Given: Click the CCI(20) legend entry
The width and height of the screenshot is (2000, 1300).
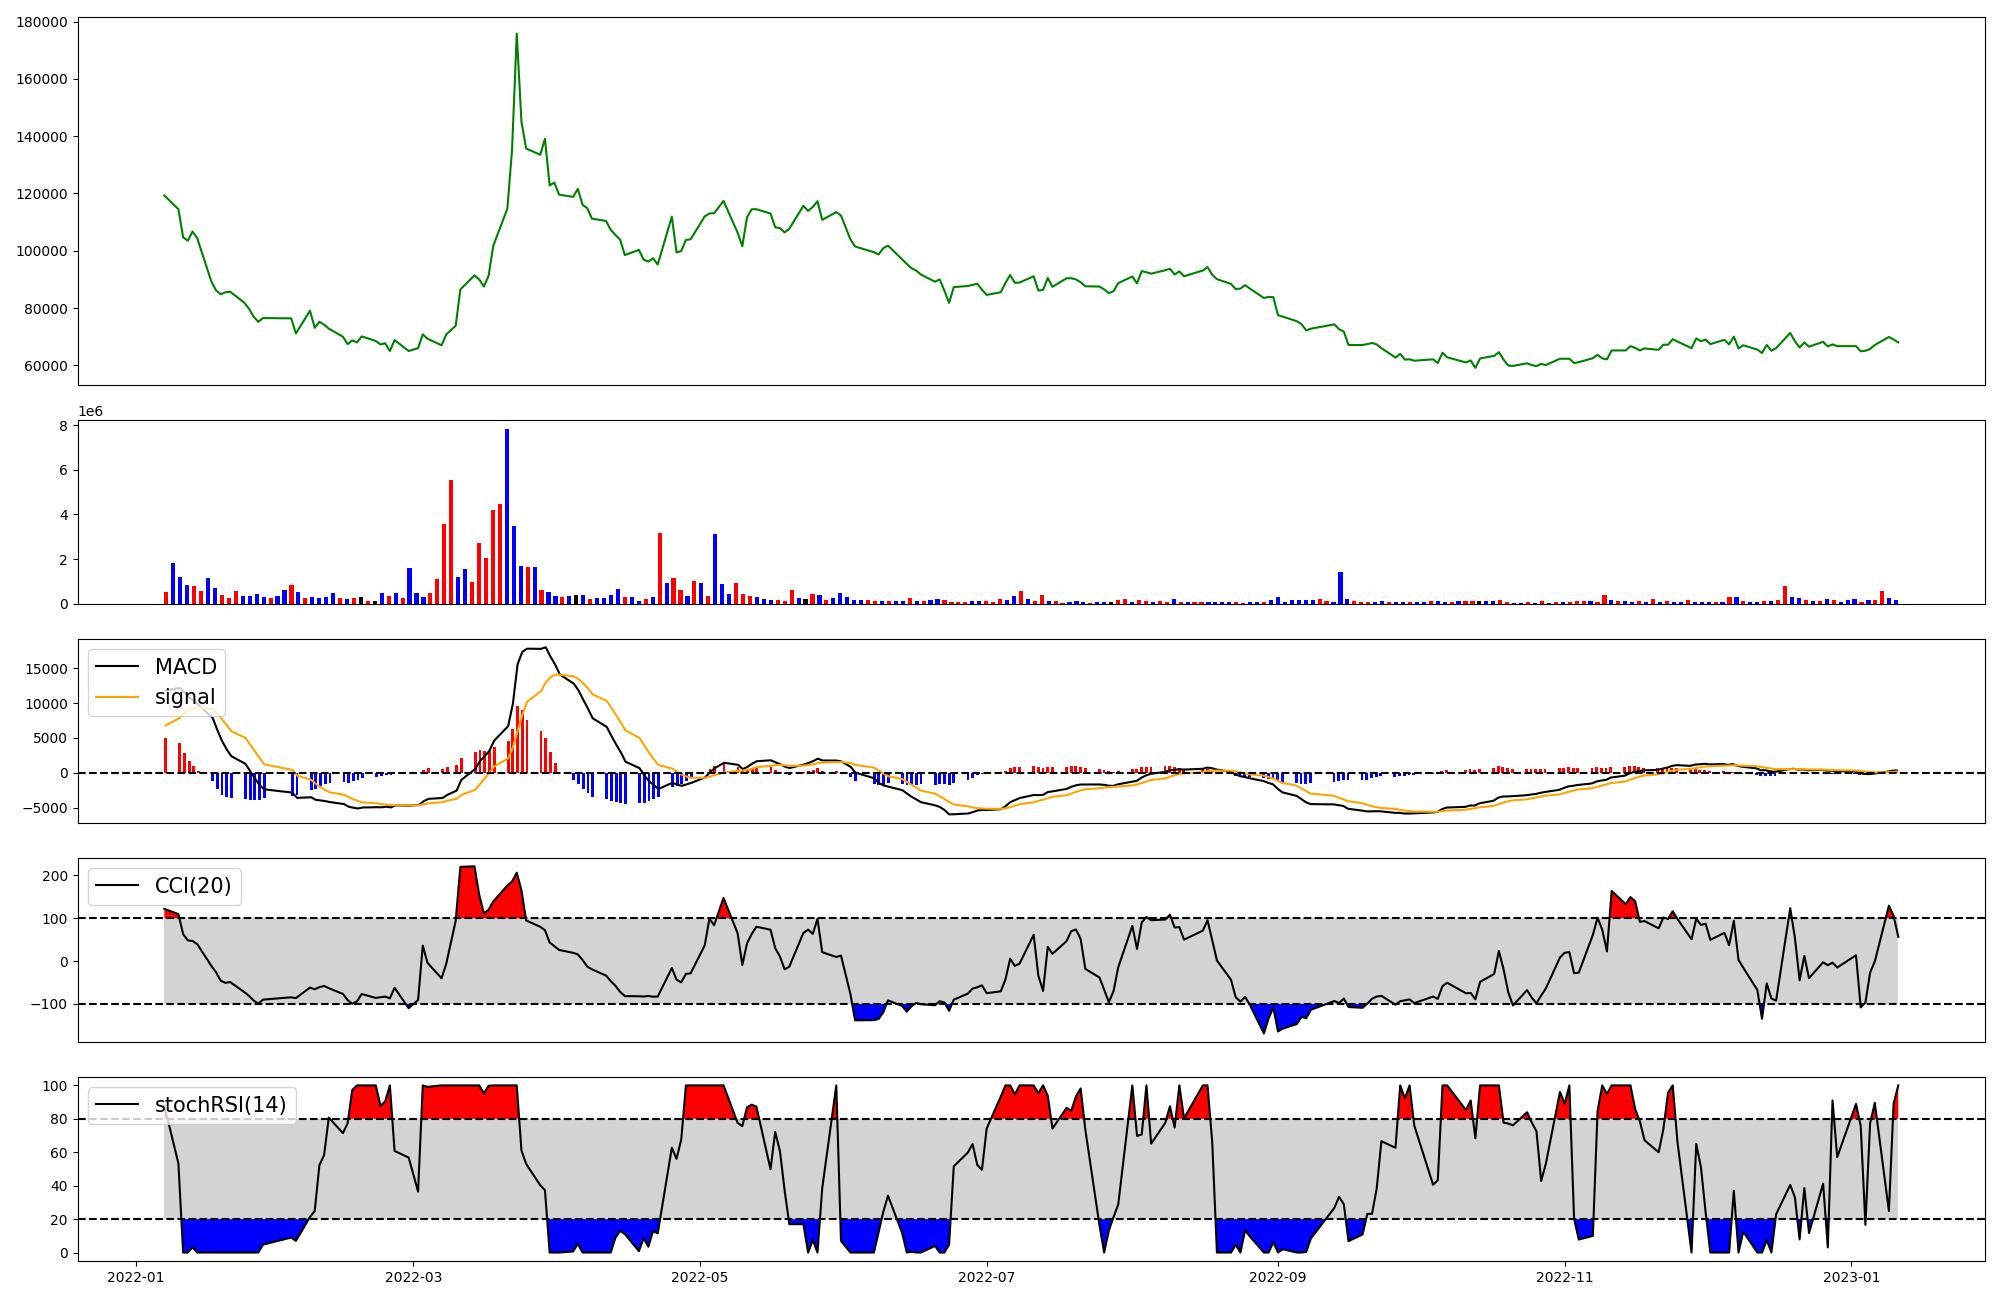Looking at the screenshot, I should (x=193, y=886).
